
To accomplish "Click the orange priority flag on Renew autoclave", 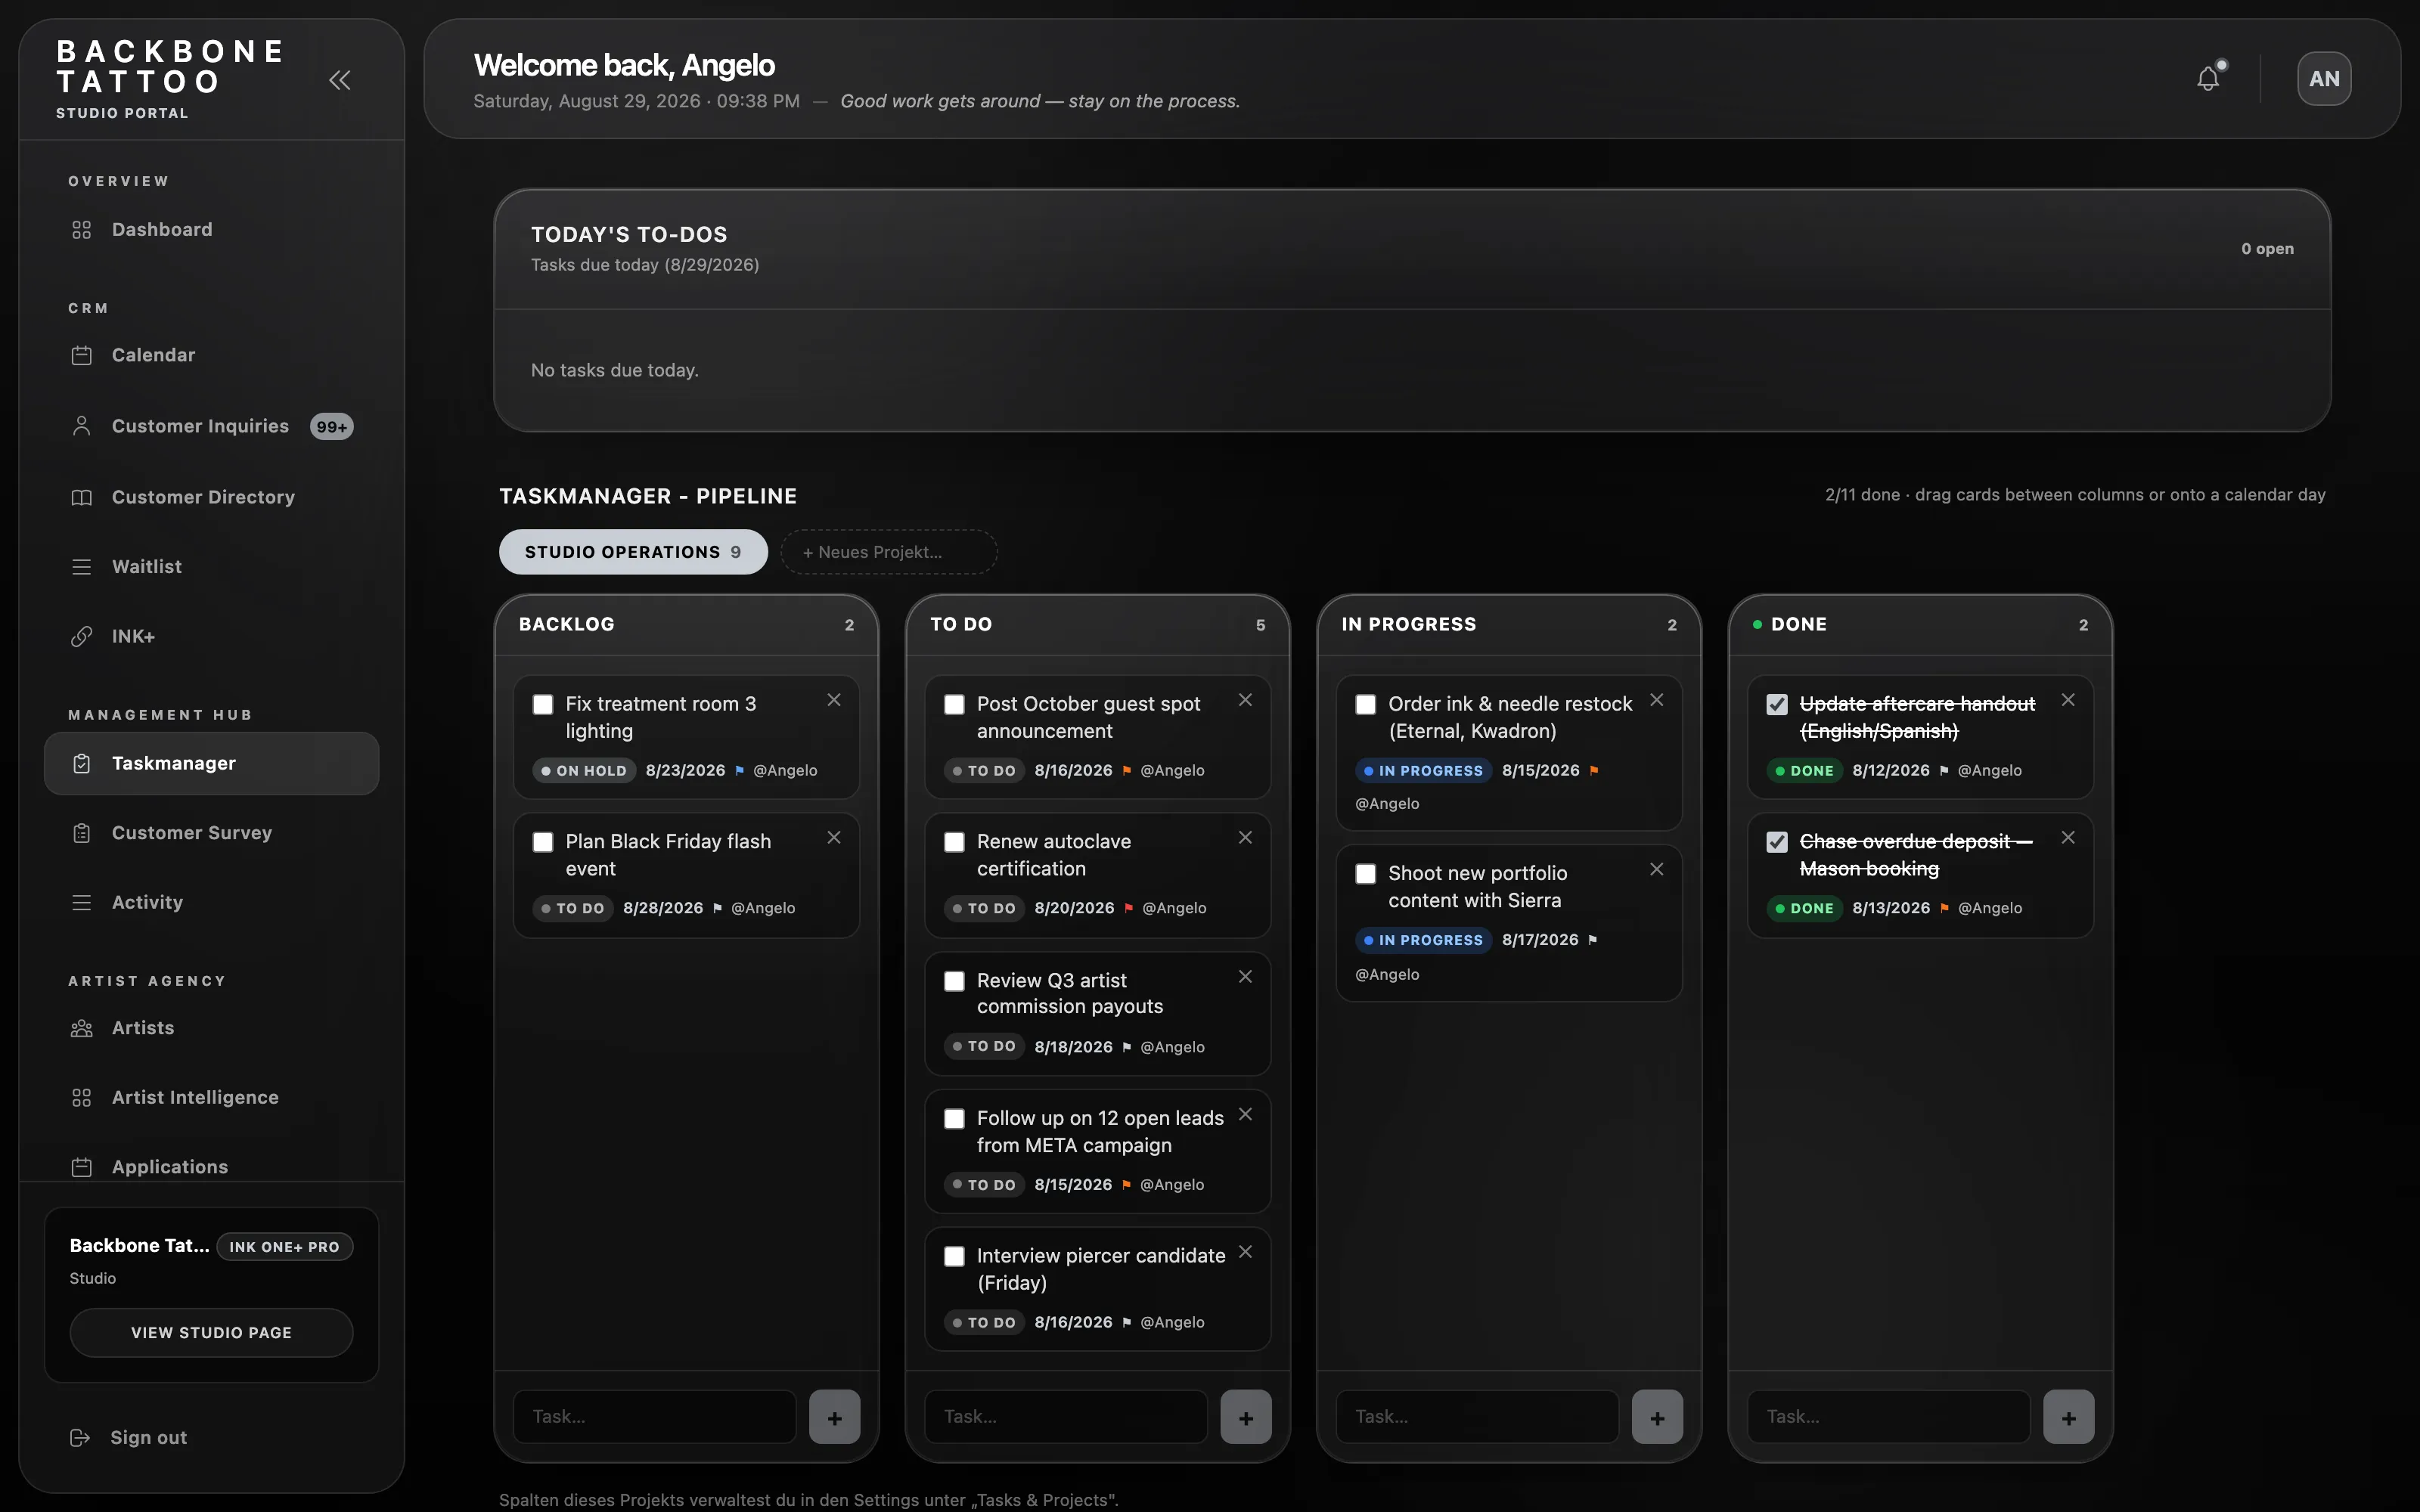I will (x=1129, y=908).
